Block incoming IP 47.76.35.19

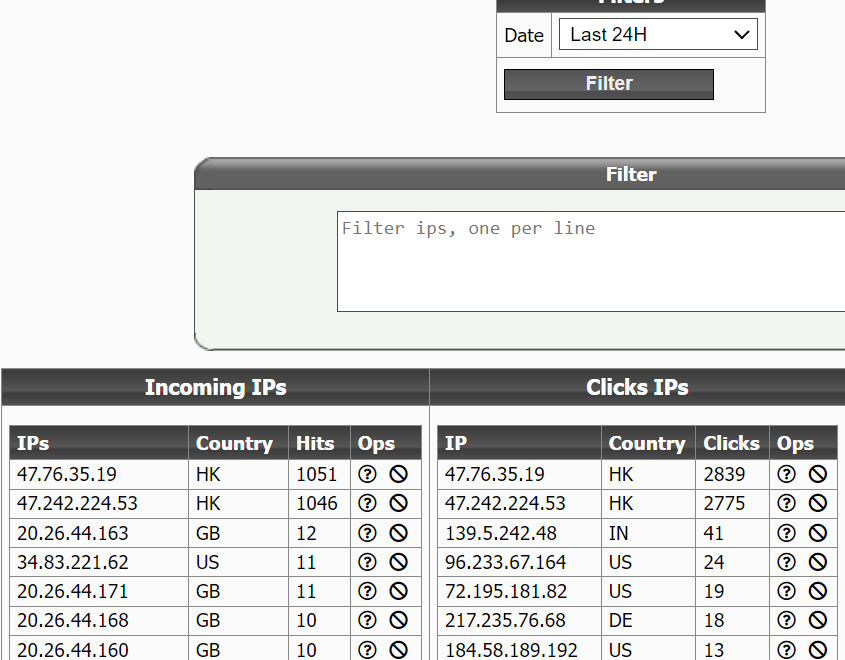click(x=399, y=474)
